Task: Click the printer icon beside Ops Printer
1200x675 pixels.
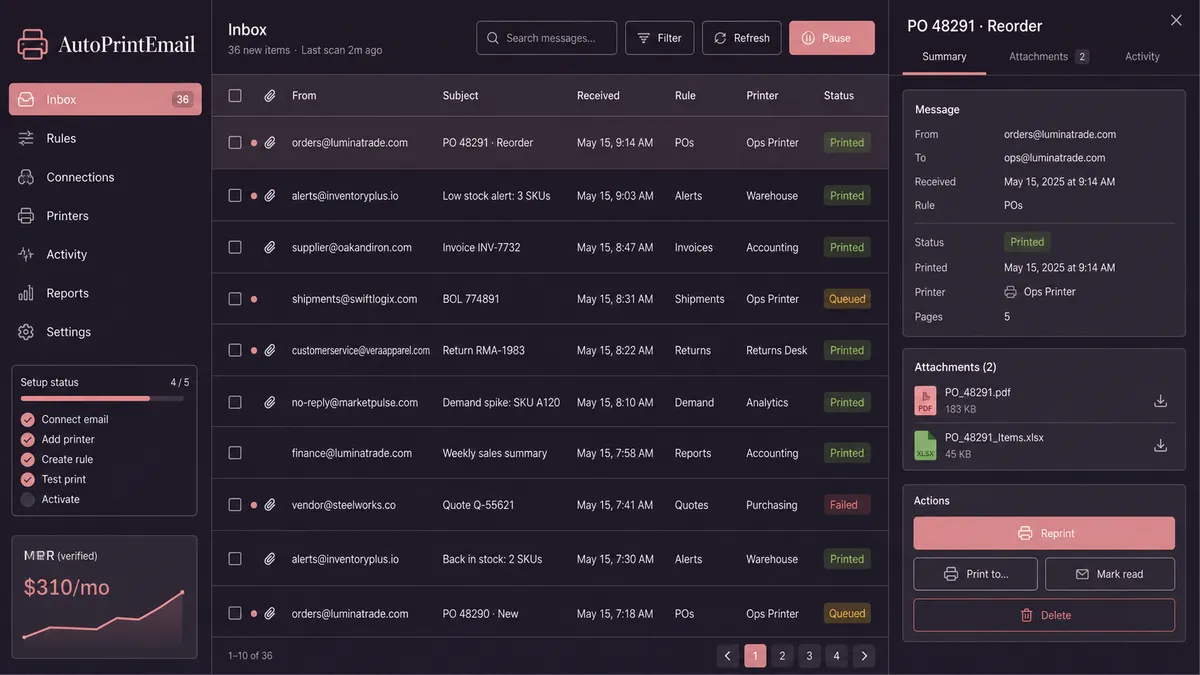Action: [x=1011, y=292]
